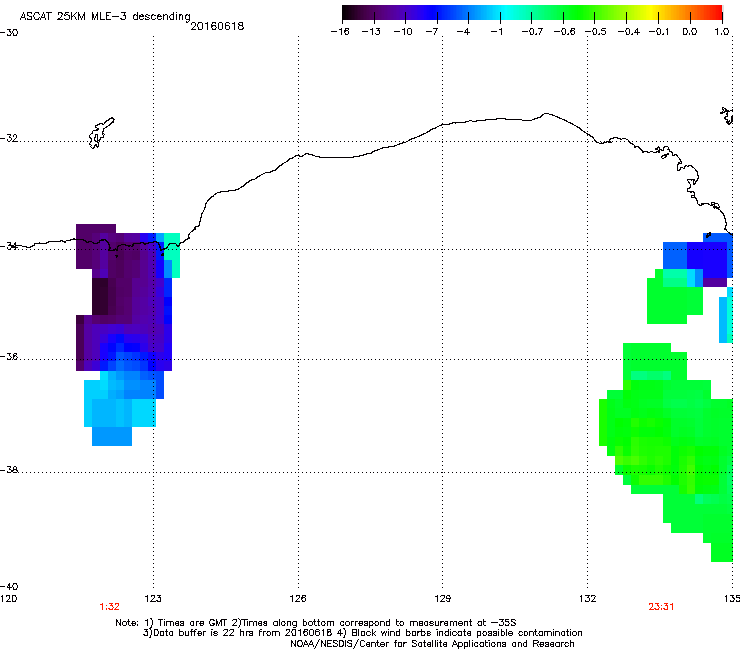Click the NOAA/NESDIS credit line
The width and height of the screenshot is (740, 650).
click(x=432, y=643)
